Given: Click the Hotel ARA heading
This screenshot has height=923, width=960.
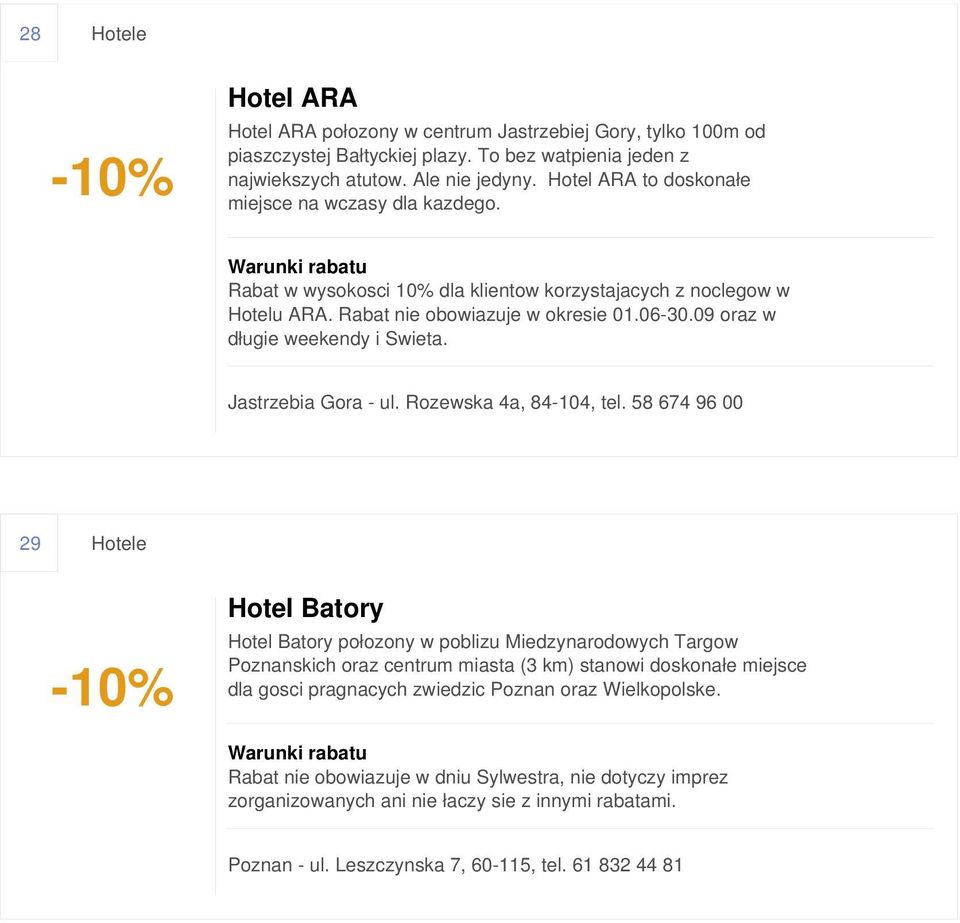Looking at the screenshot, I should point(292,98).
